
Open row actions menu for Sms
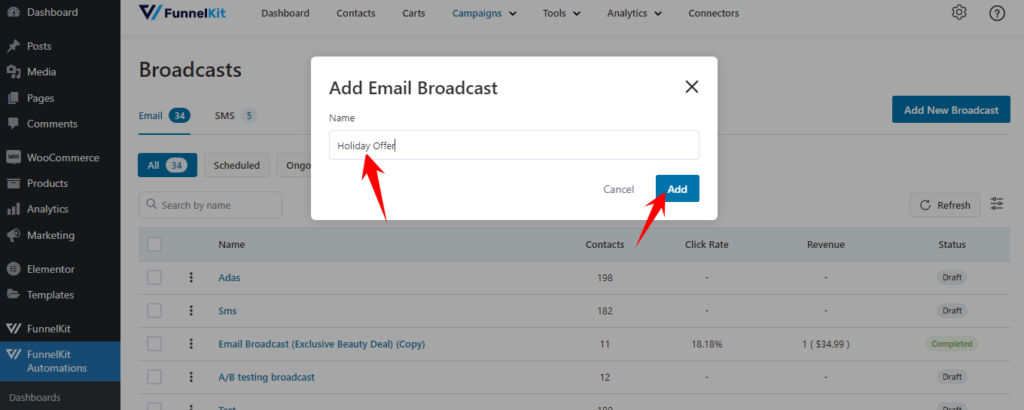coord(191,311)
